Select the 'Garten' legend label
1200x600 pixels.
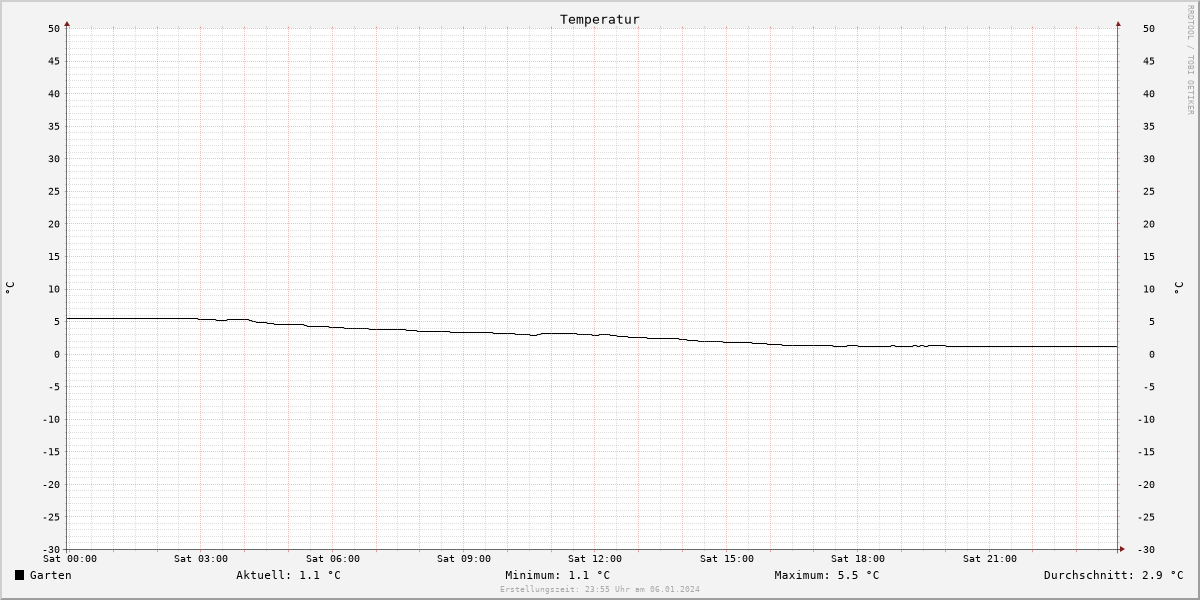[50, 575]
